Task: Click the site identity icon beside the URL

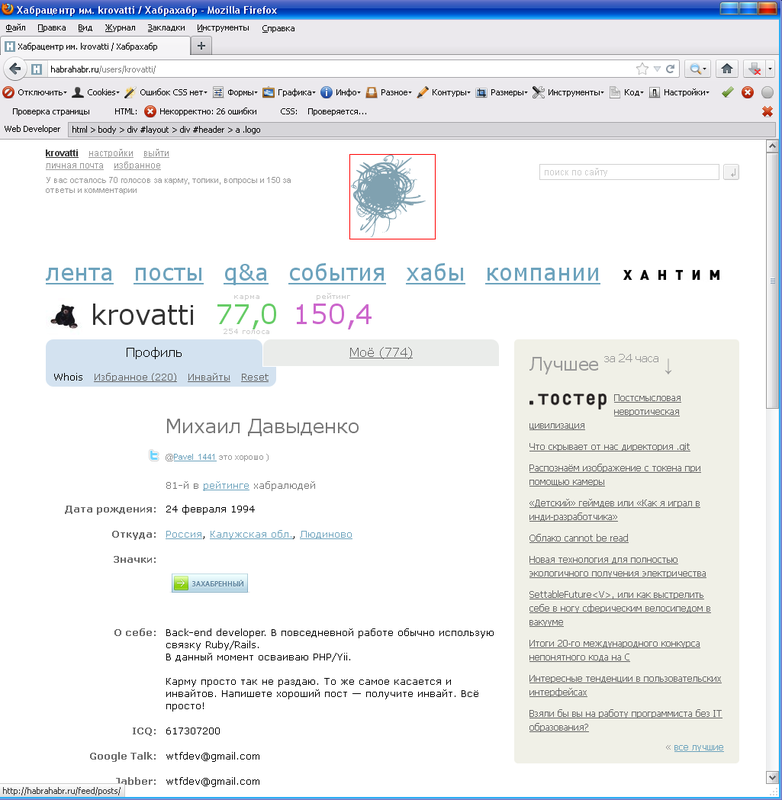Action: [37, 69]
